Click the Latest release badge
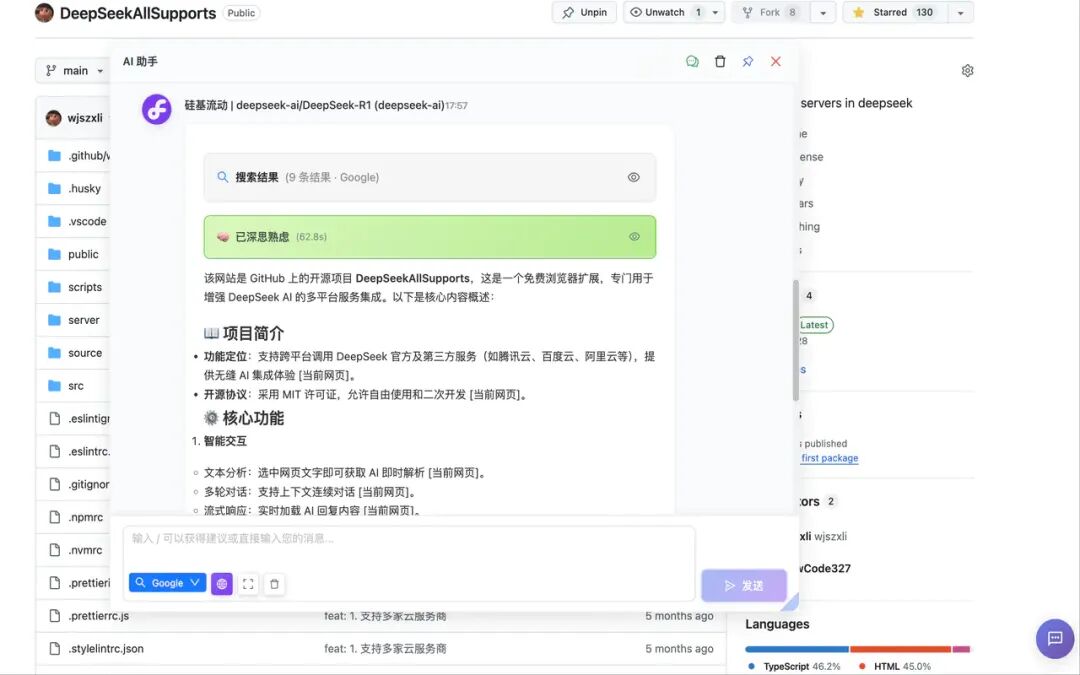This screenshot has height=675, width=1080. 816,324
